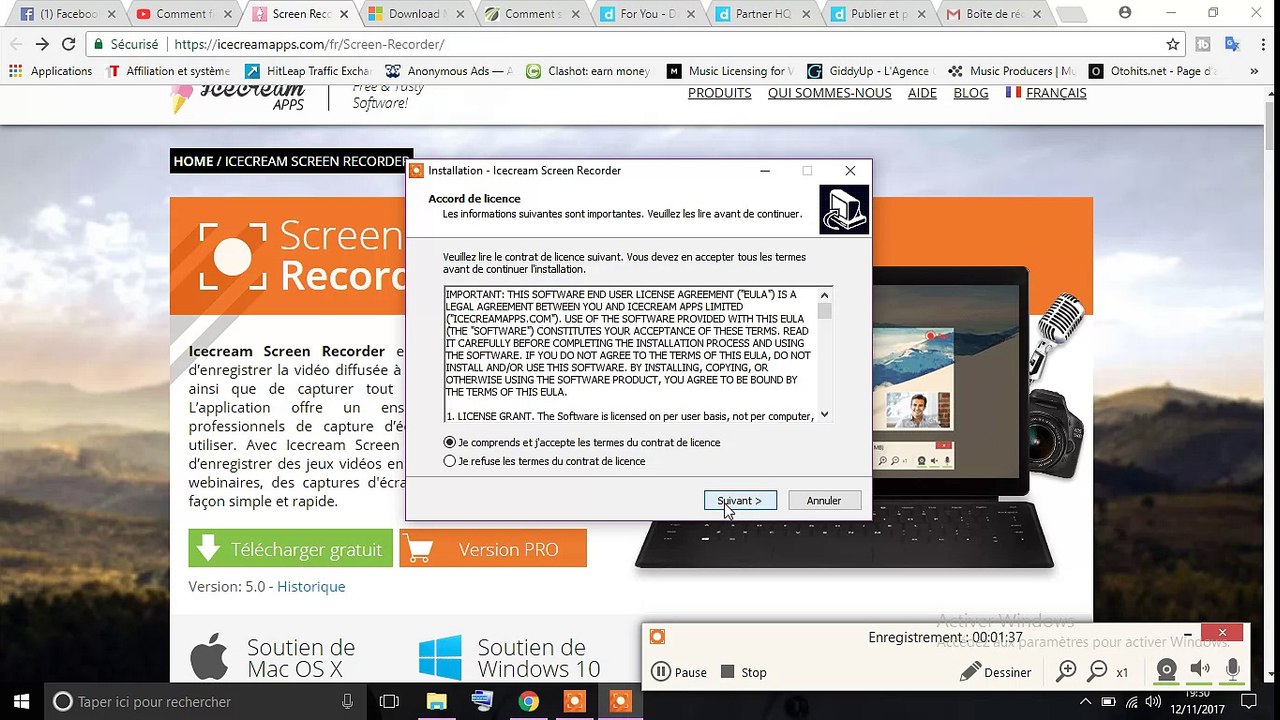The image size is (1280, 720).
Task: Click the EULA scrollbar thumb
Action: coord(824,311)
